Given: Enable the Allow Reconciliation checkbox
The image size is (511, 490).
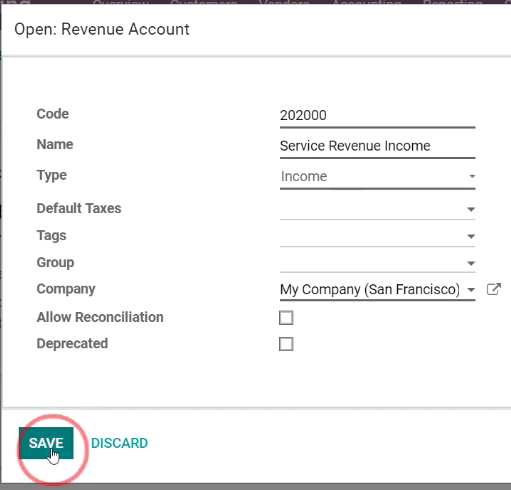Looking at the screenshot, I should pyautogui.click(x=286, y=318).
